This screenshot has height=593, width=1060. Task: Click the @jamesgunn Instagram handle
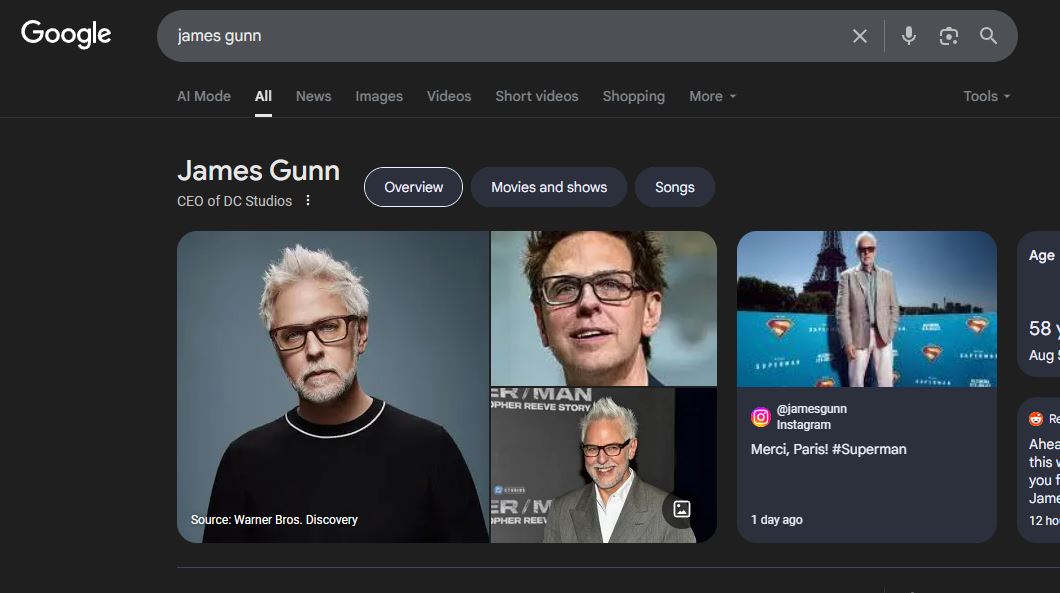(812, 409)
